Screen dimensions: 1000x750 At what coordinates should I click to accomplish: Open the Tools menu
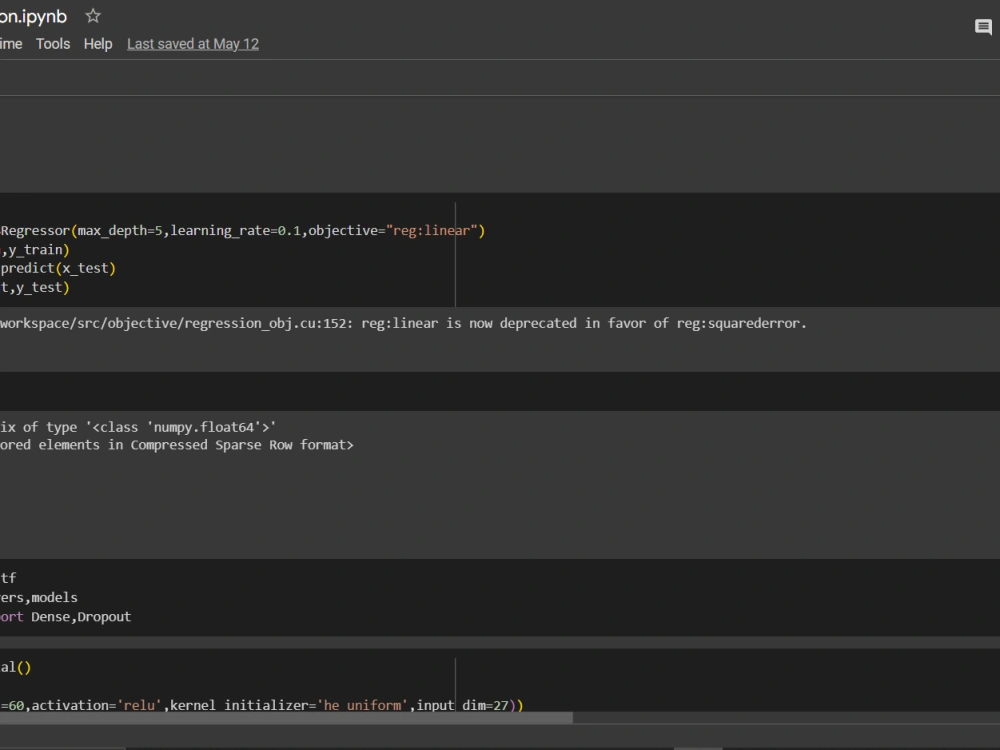[52, 44]
